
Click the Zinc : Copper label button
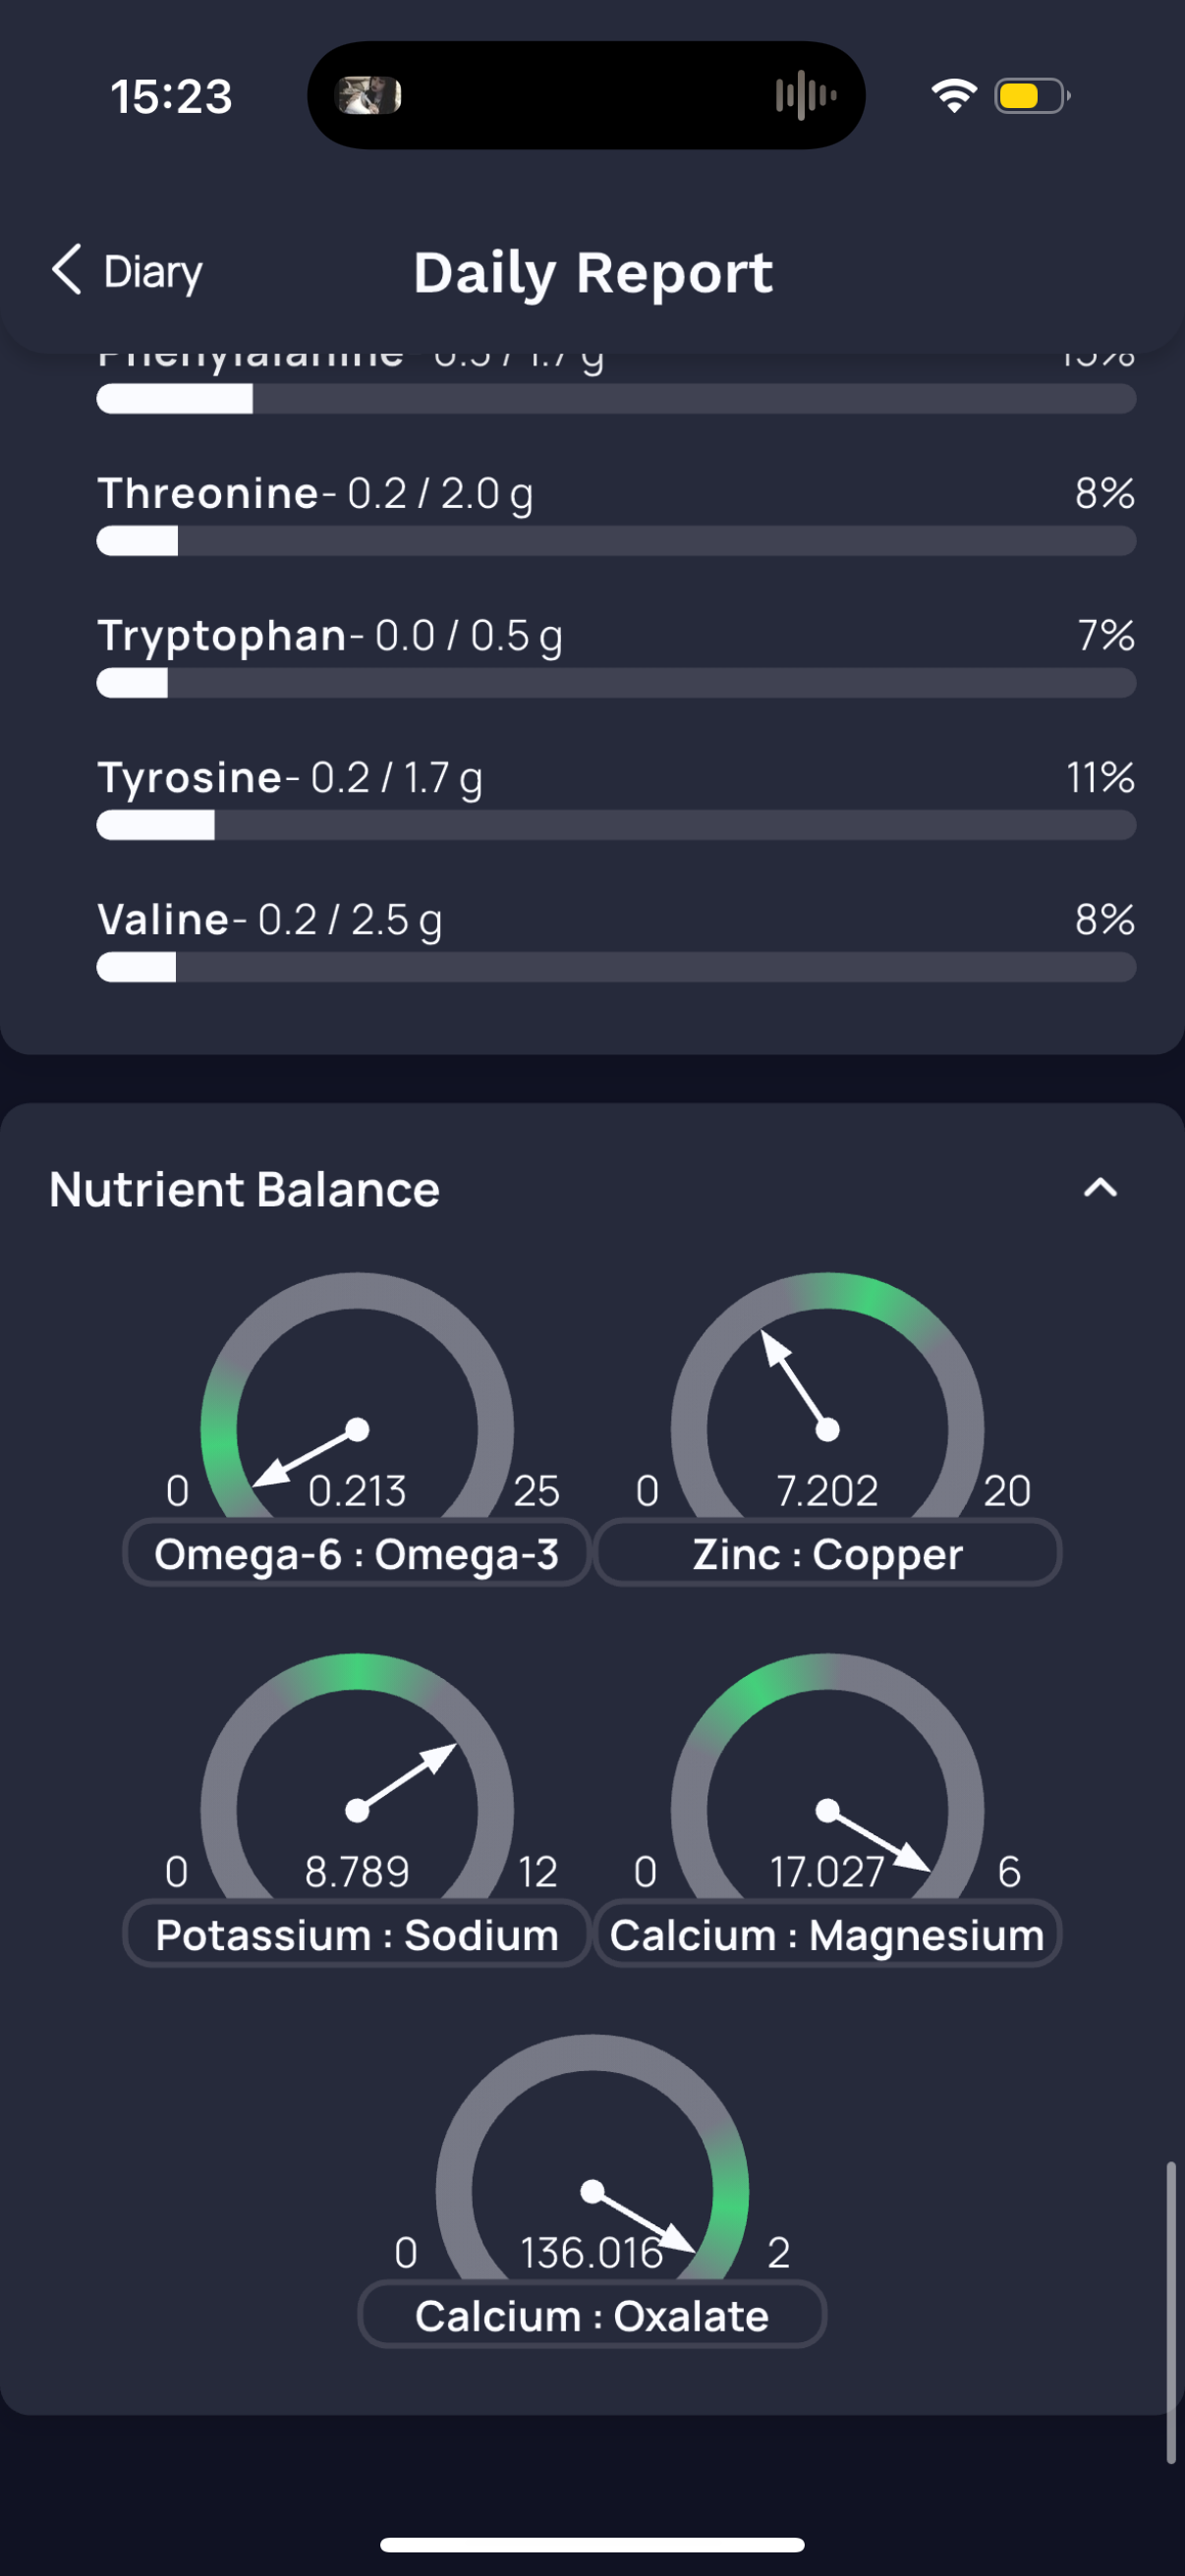click(827, 1553)
